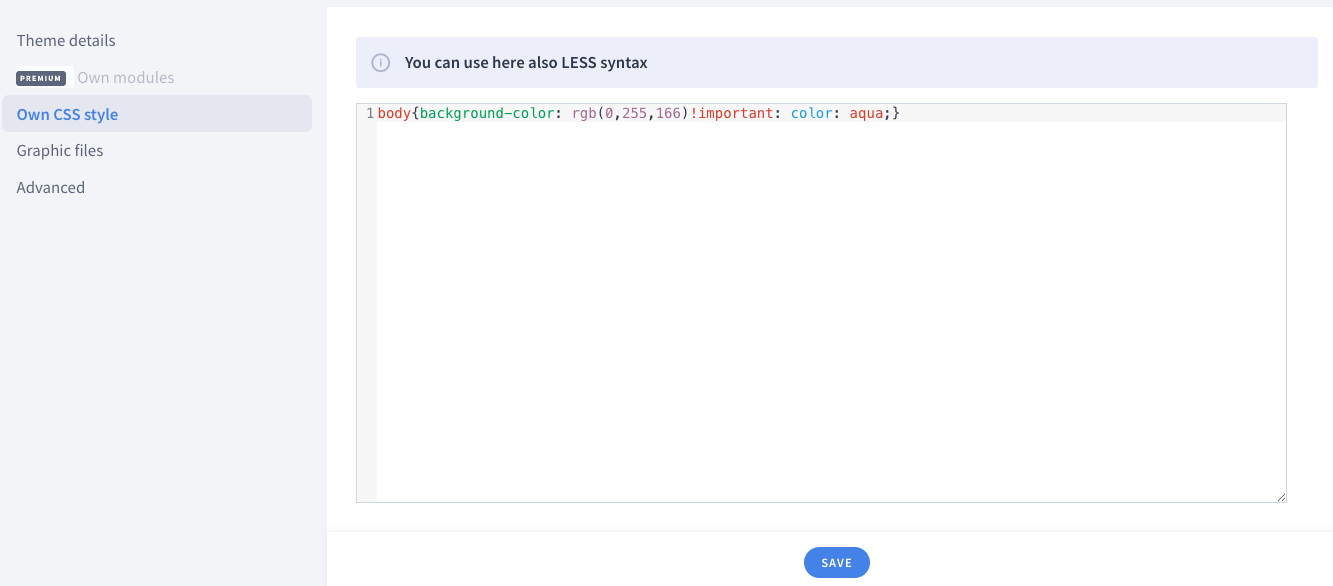
Task: Click the color property in the CSS rule
Action: coord(811,113)
